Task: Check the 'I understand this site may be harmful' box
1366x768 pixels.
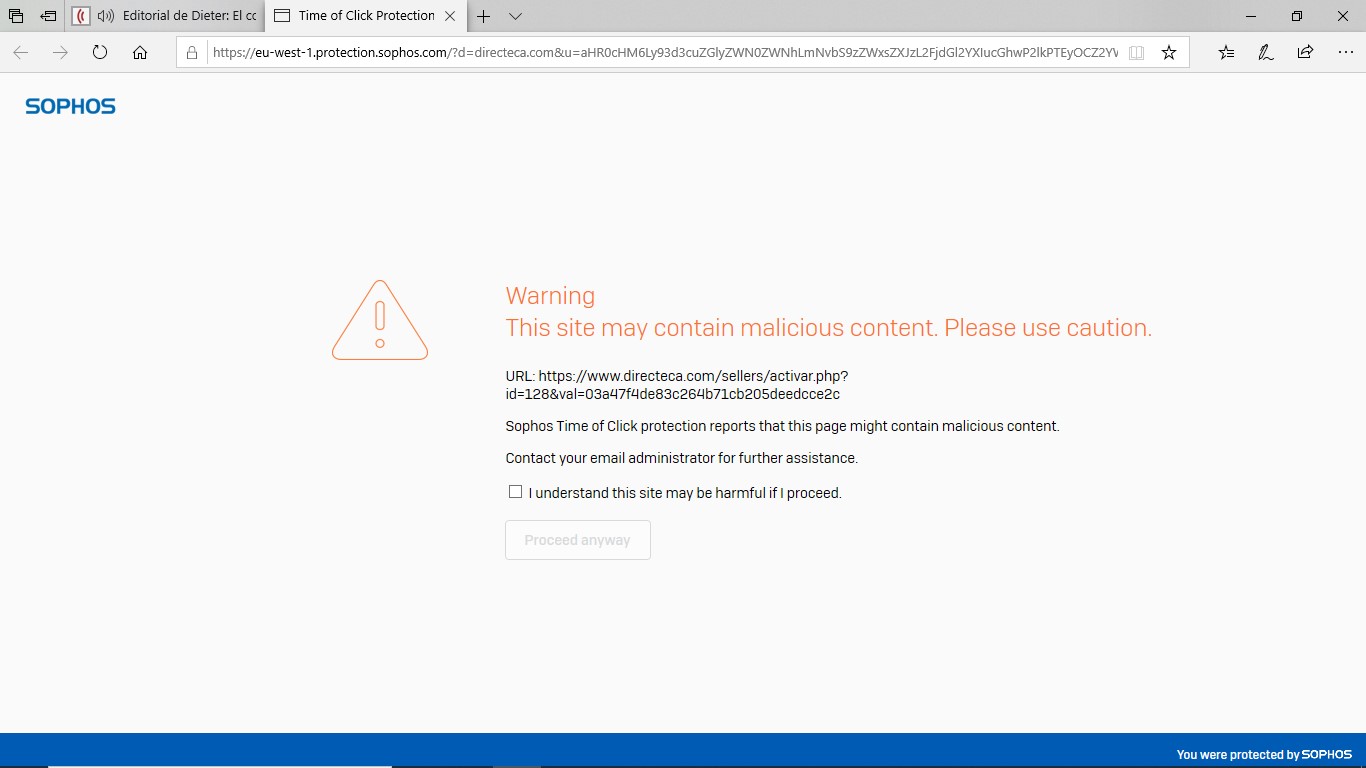Action: pyautogui.click(x=515, y=491)
